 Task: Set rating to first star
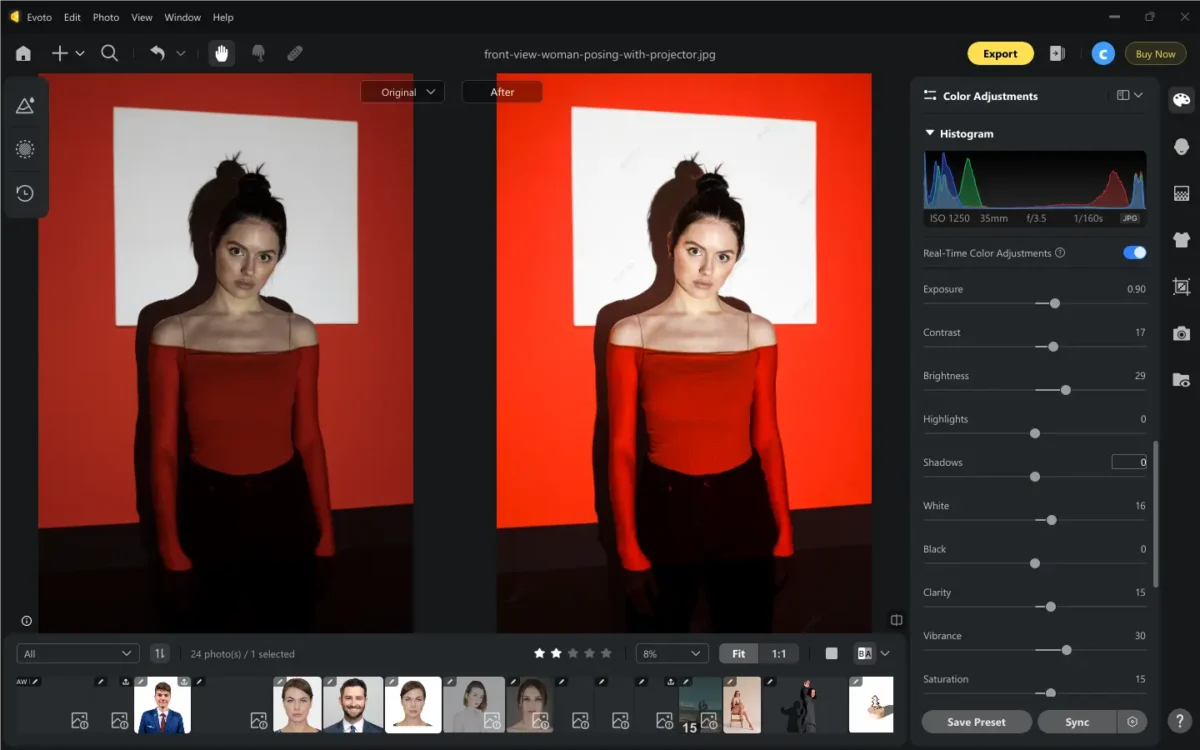(540, 653)
